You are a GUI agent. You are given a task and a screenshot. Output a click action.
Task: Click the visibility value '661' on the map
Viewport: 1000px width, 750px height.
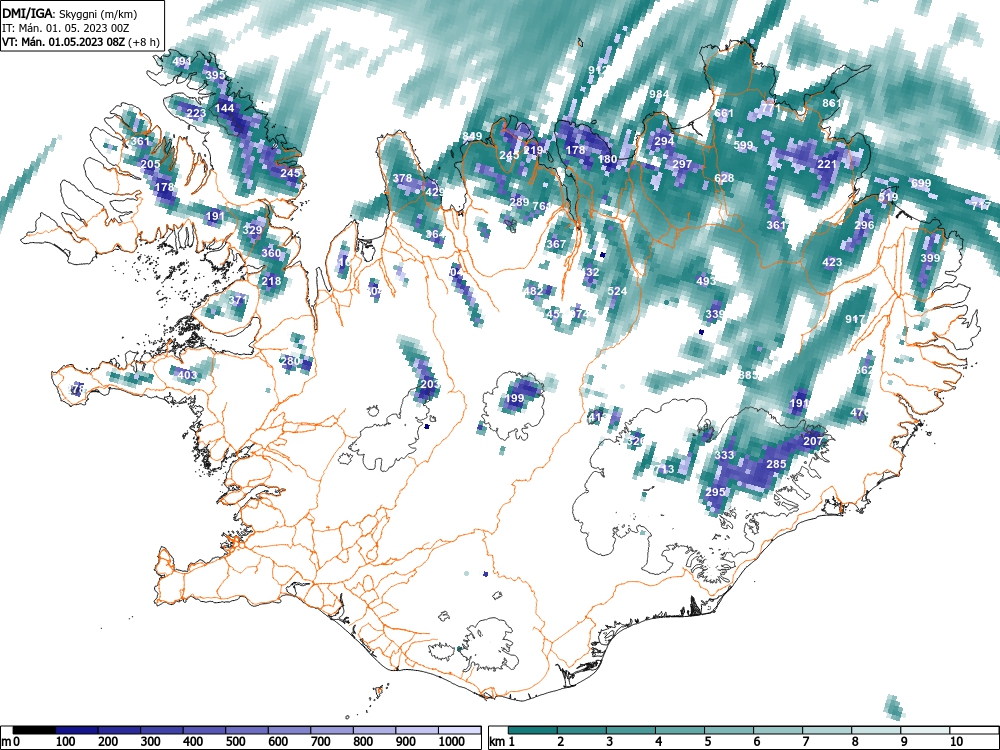tap(724, 114)
